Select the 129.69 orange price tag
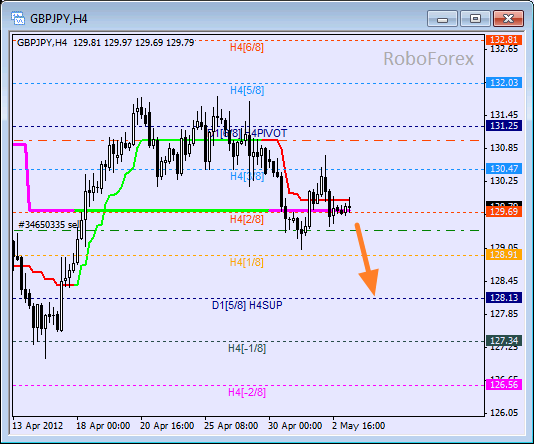The height and width of the screenshot is (444, 534). pyautogui.click(x=504, y=212)
